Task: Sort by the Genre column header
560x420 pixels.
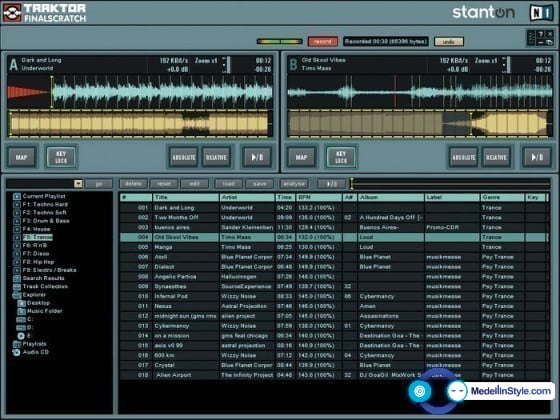Action: [x=502, y=198]
